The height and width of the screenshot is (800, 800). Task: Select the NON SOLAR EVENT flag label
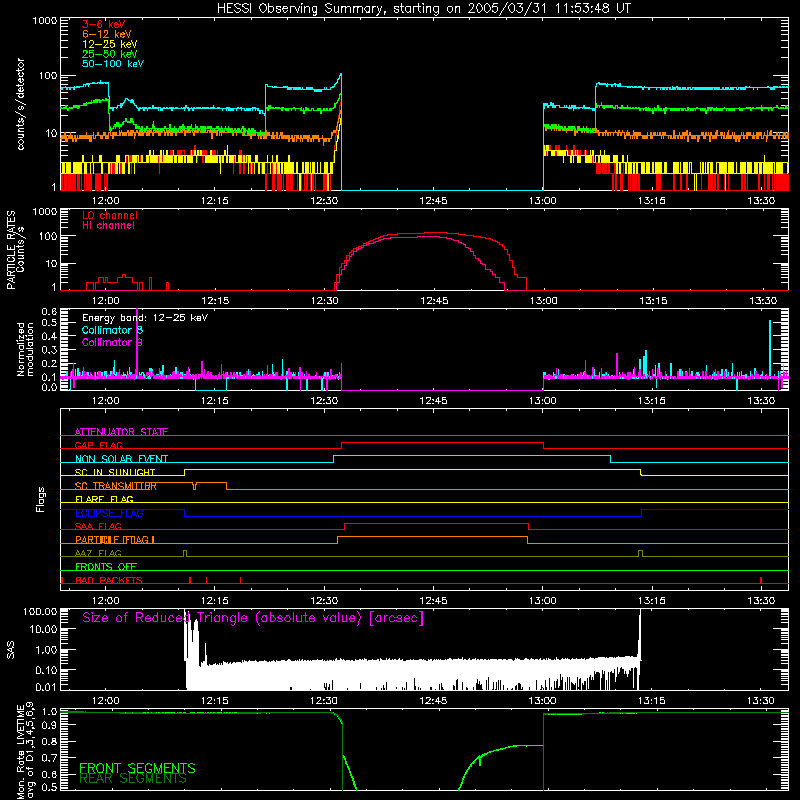point(121,459)
